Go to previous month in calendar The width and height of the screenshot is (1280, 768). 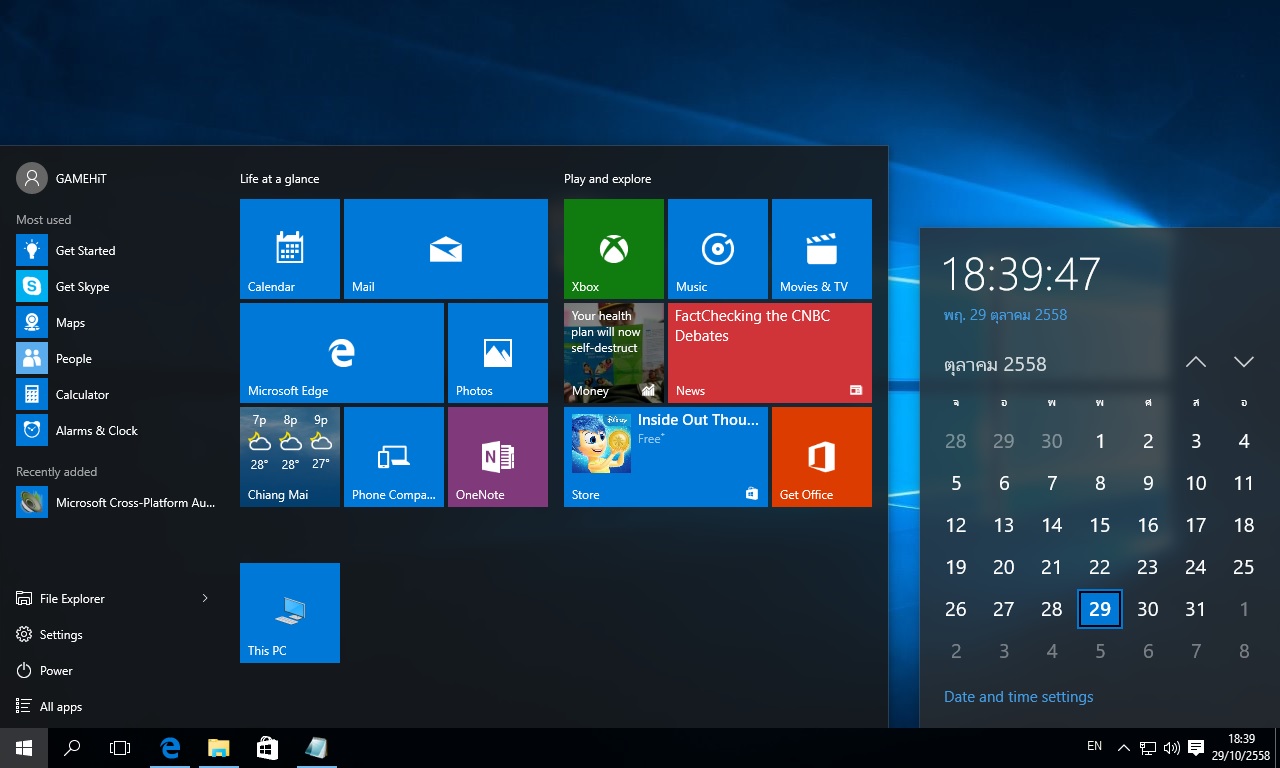(1196, 362)
